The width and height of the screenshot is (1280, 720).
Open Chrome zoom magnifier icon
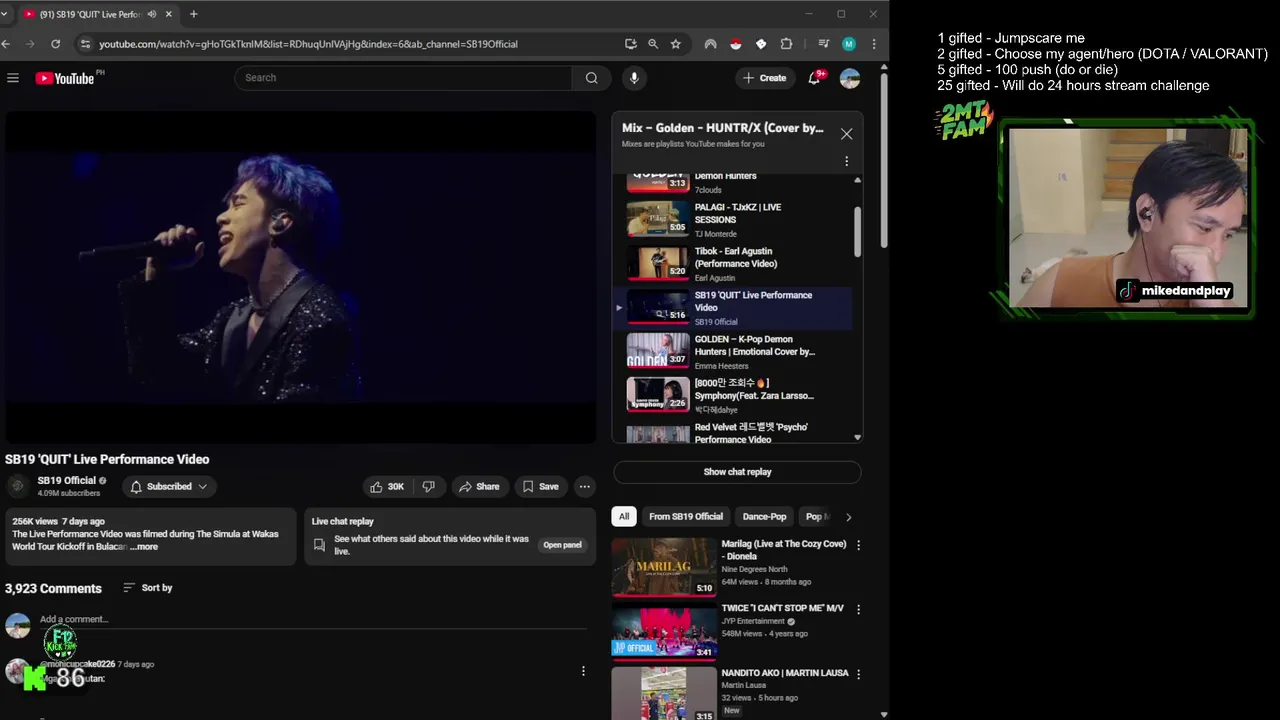coord(653,44)
